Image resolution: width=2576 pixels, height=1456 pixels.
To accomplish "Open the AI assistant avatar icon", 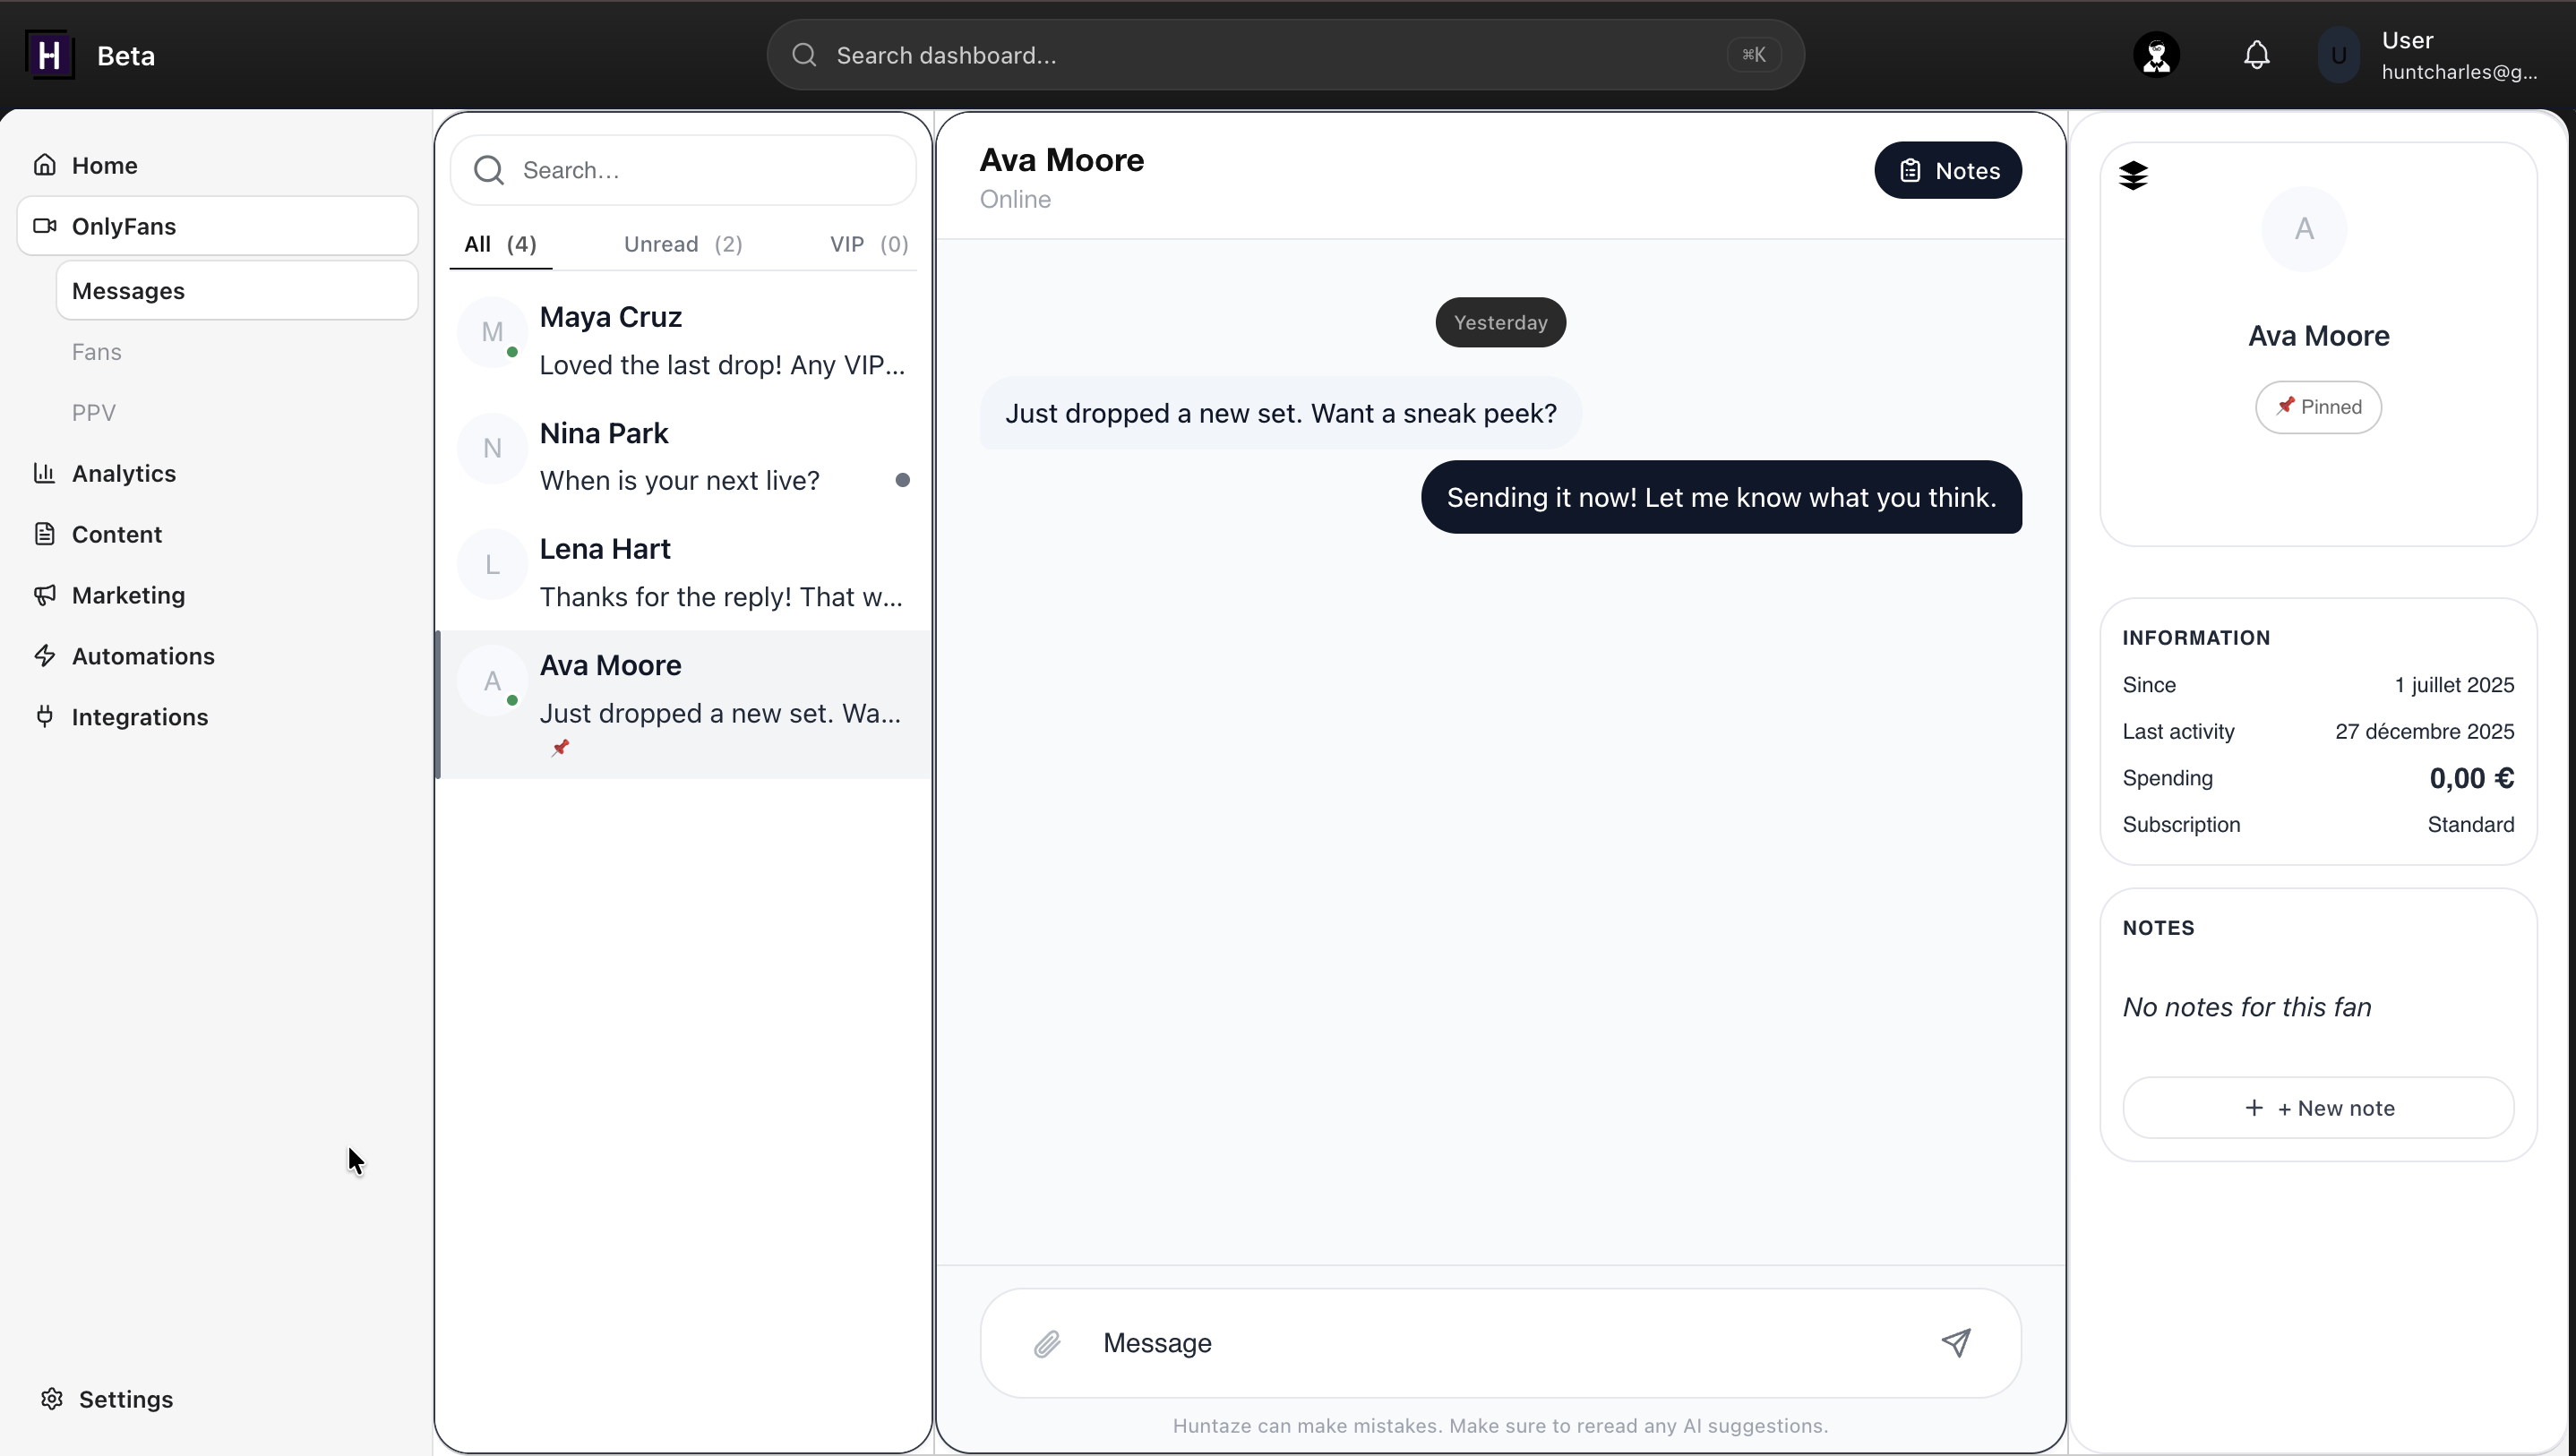I will click(2157, 55).
